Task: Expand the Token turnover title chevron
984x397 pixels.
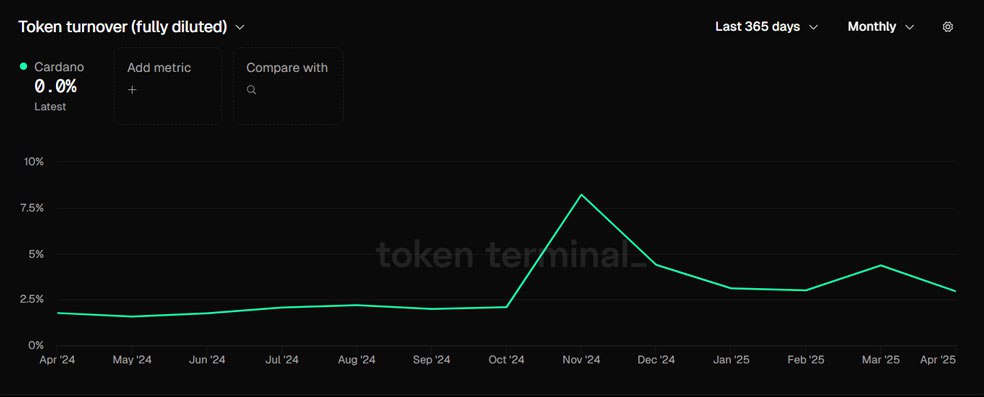Action: click(239, 27)
